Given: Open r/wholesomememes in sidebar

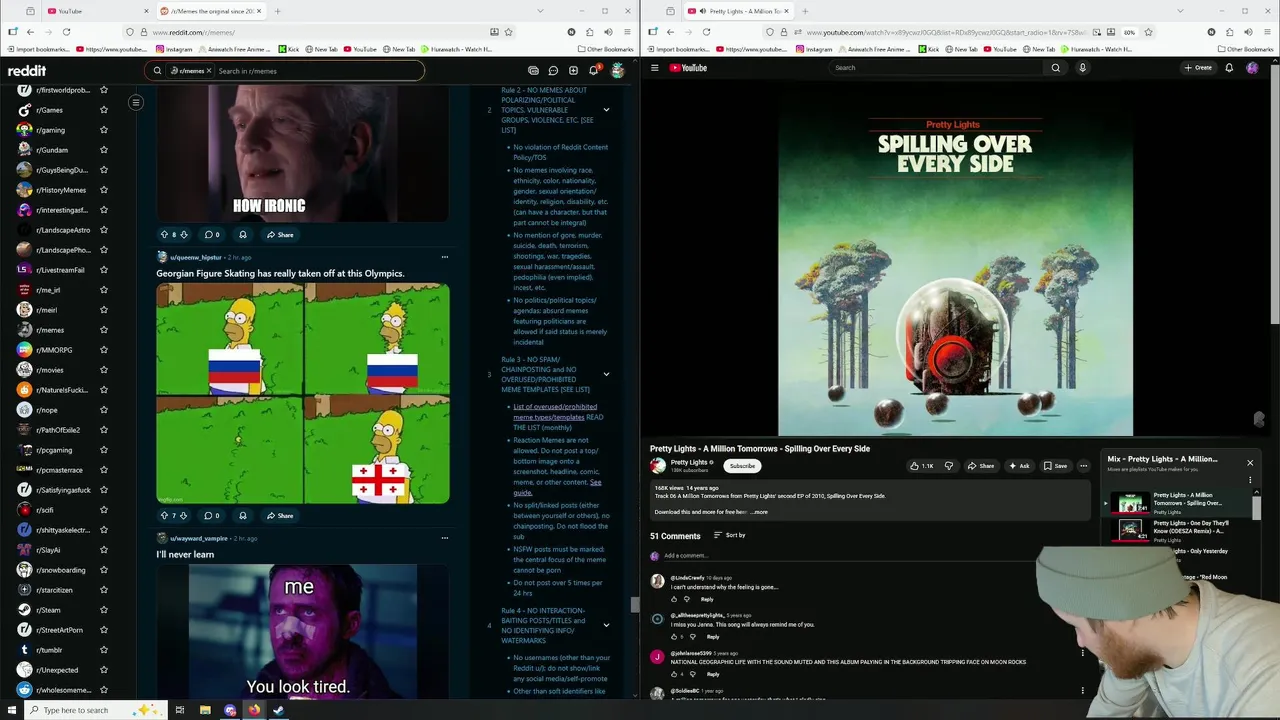Looking at the screenshot, I should click(63, 690).
